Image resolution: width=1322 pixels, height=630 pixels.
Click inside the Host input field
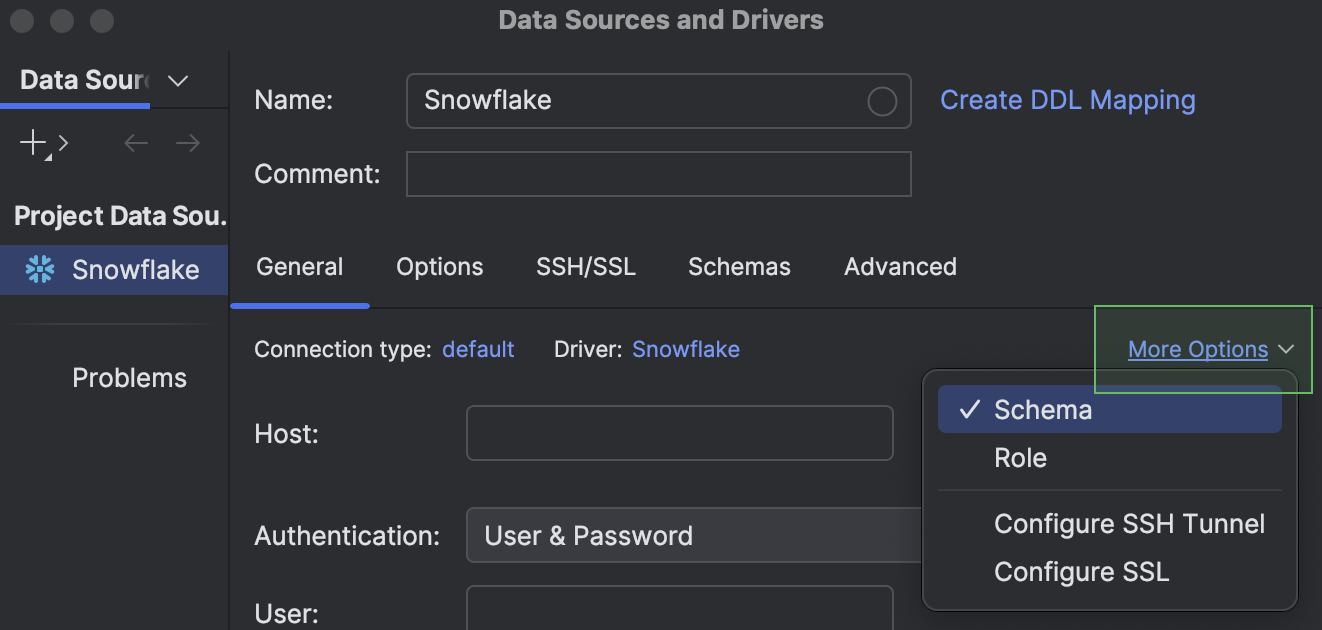pyautogui.click(x=679, y=433)
